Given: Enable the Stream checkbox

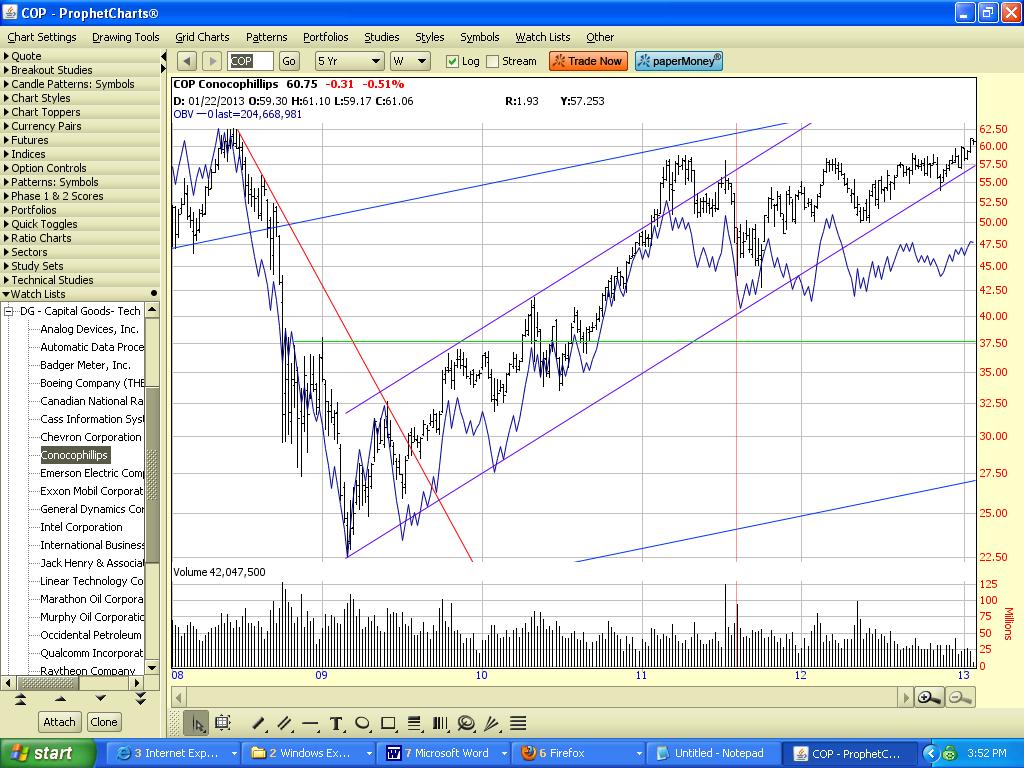Looking at the screenshot, I should coord(493,61).
